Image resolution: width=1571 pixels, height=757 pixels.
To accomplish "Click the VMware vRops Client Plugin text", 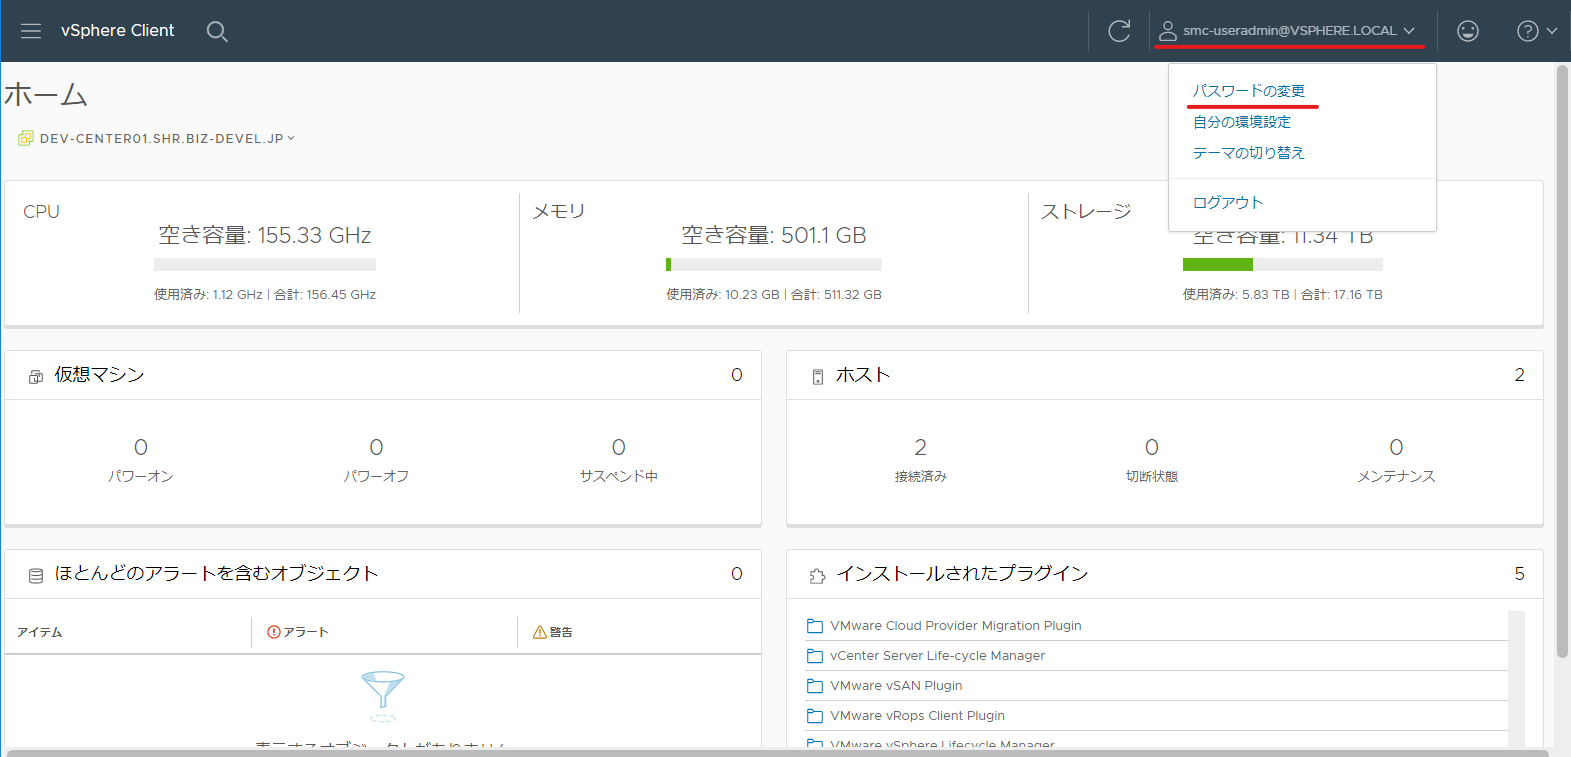I will 917,716.
